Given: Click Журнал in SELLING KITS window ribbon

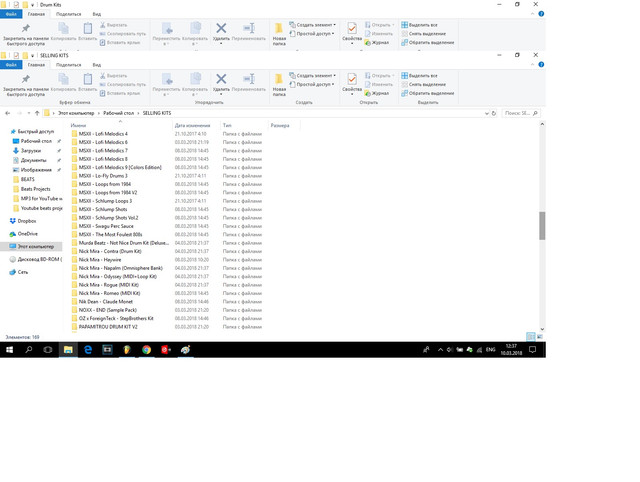Looking at the screenshot, I should 376,93.
